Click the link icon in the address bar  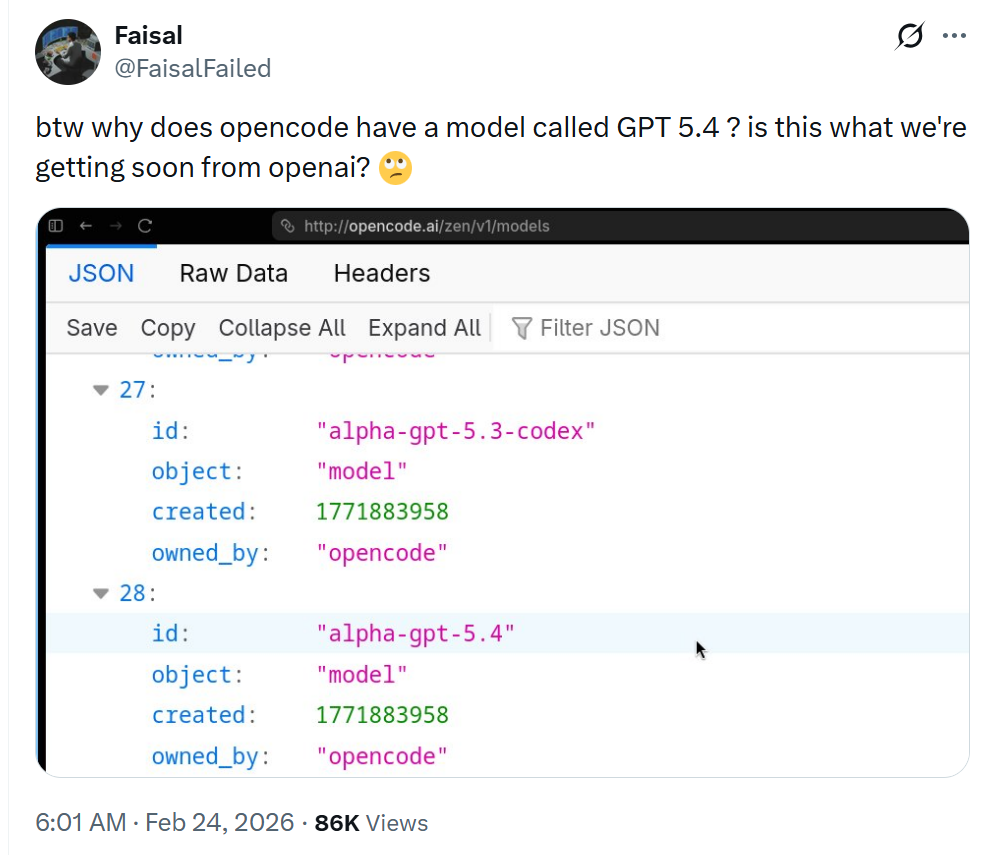coord(288,226)
